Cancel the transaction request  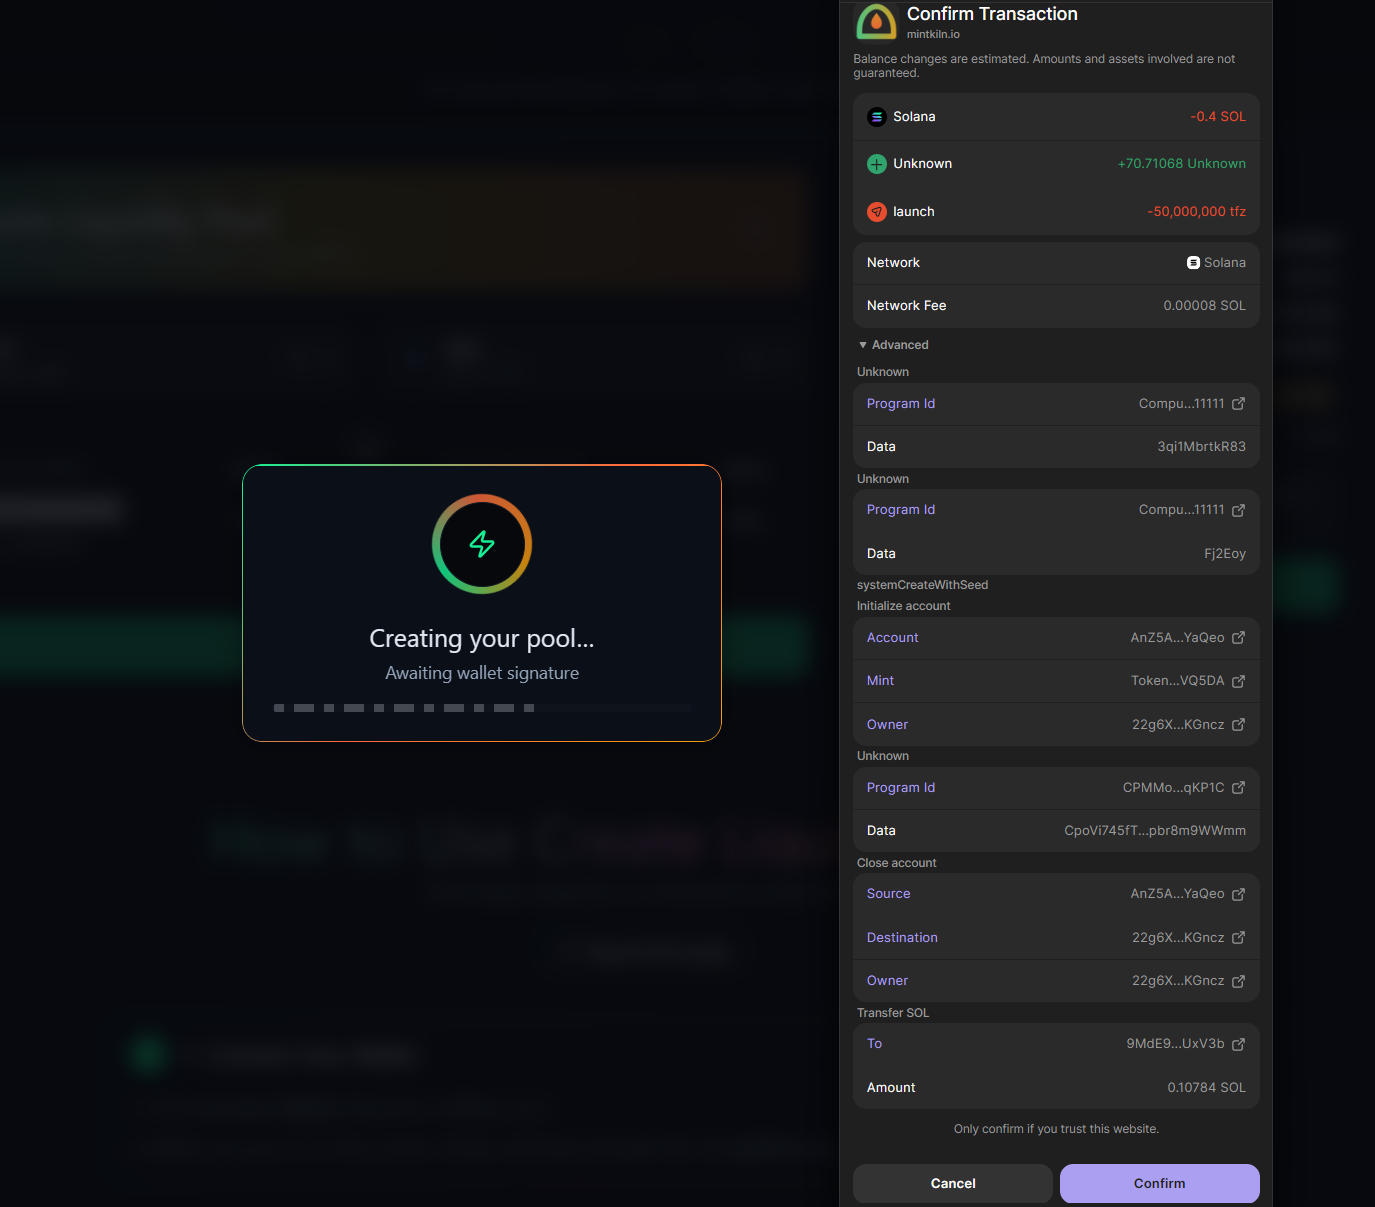click(952, 1183)
